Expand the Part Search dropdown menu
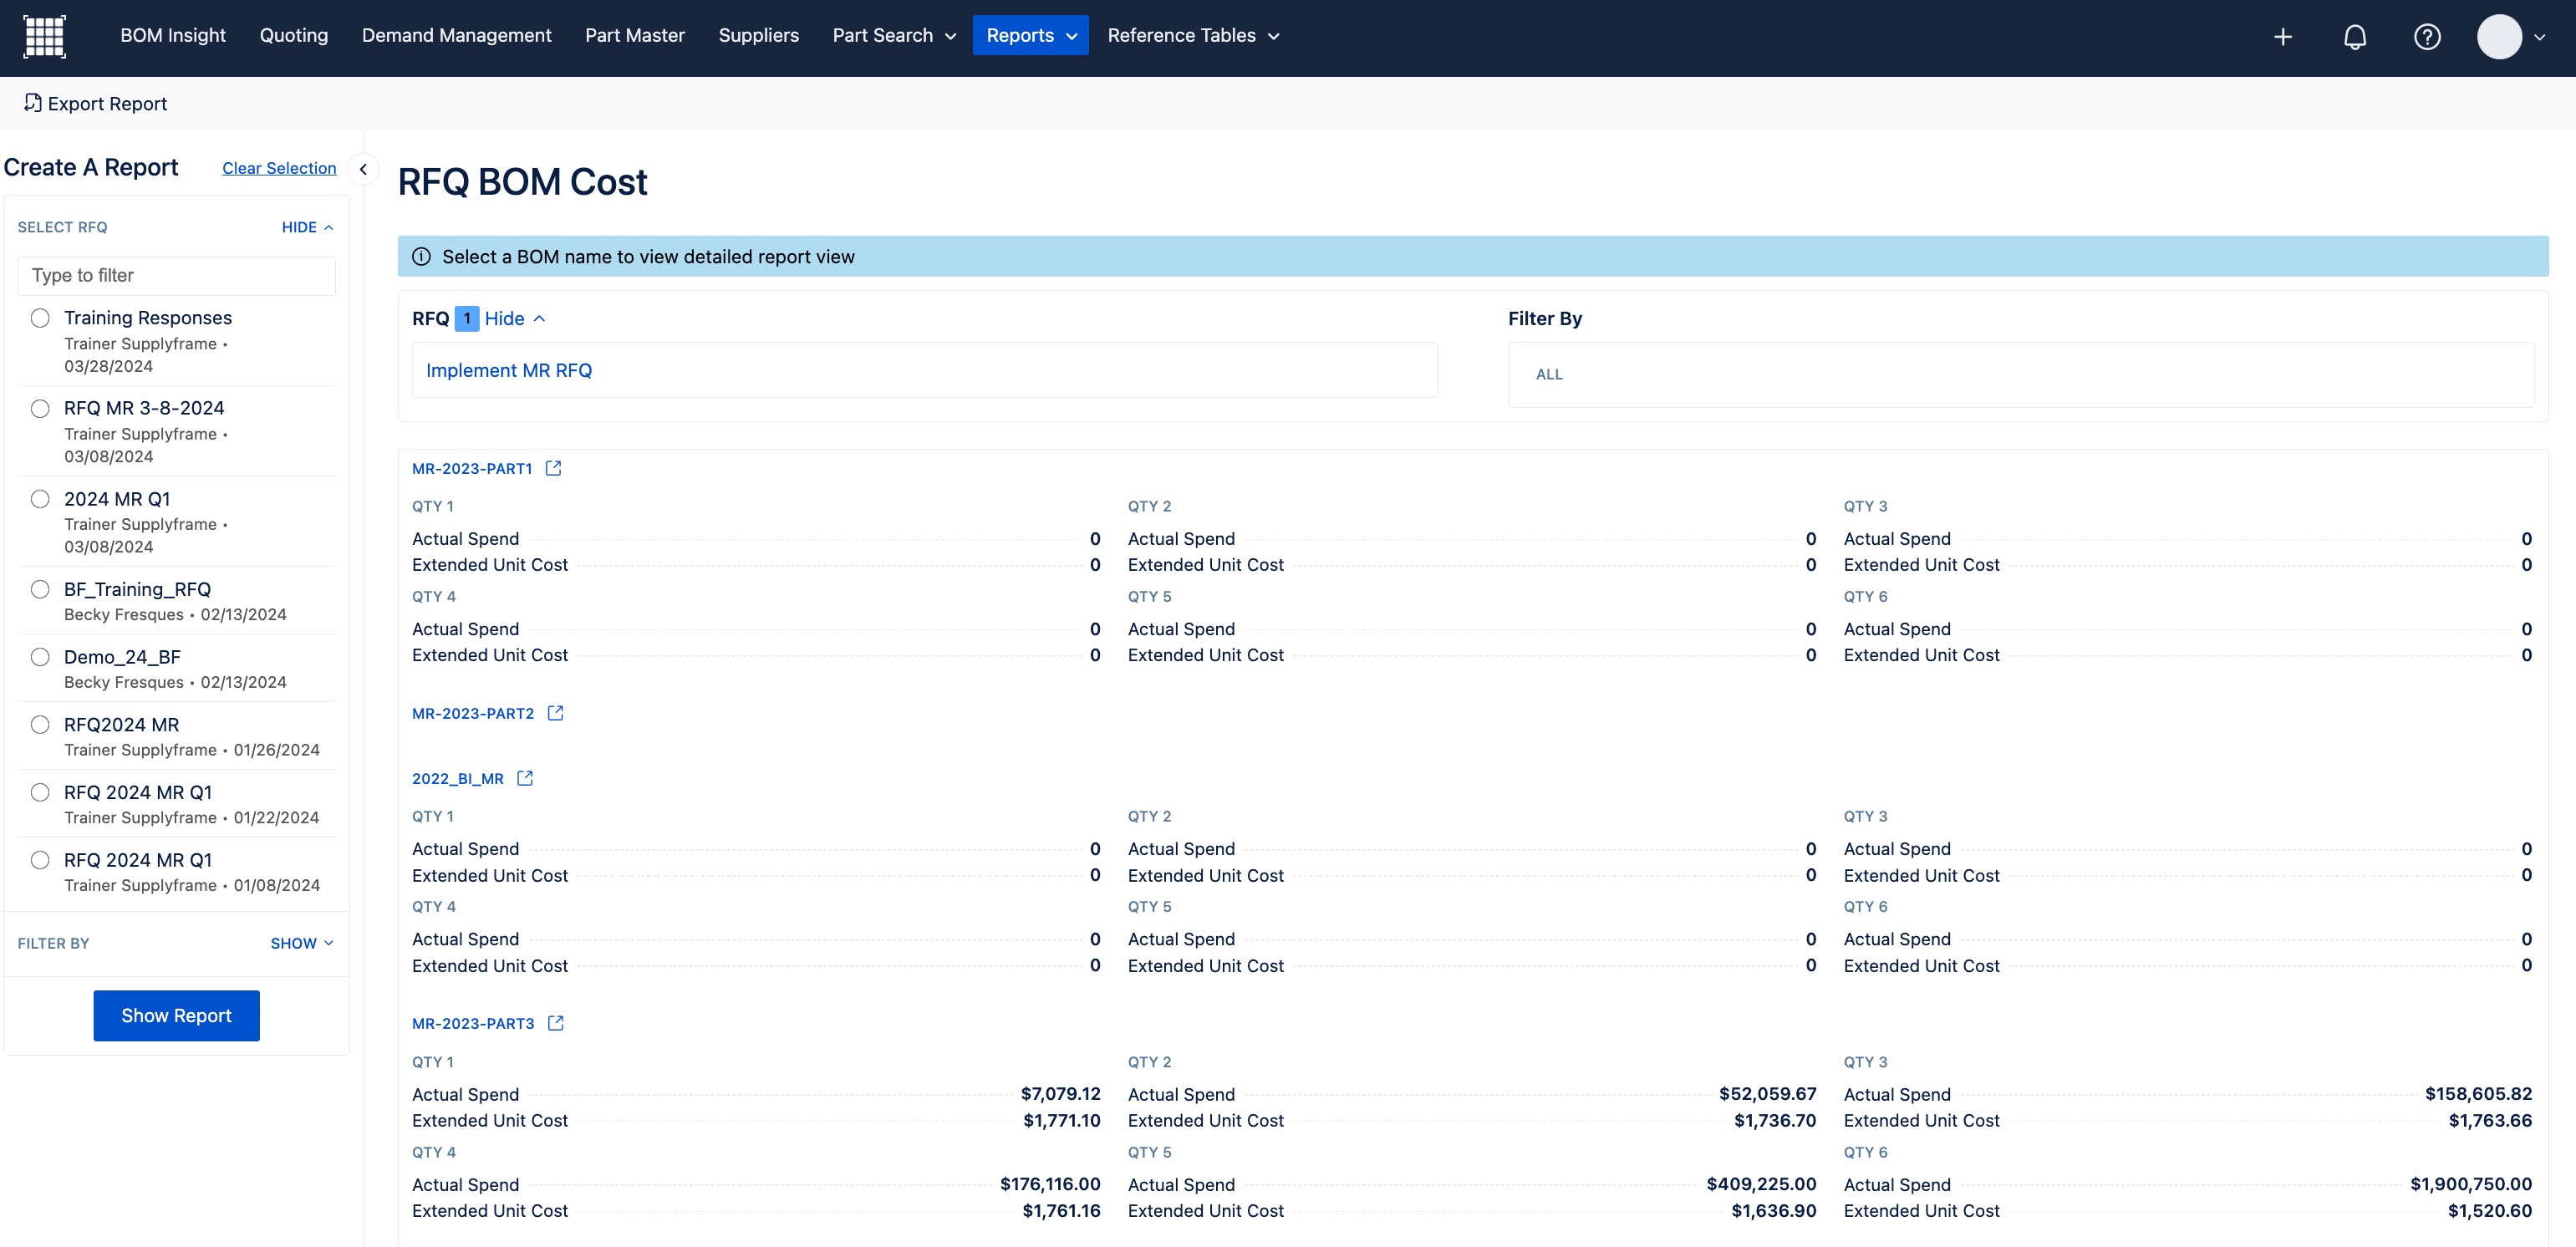This screenshot has height=1247, width=2576. (x=894, y=36)
